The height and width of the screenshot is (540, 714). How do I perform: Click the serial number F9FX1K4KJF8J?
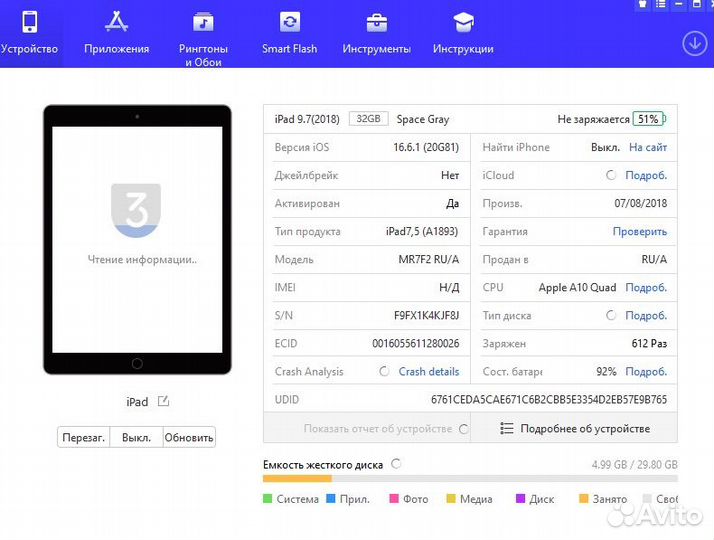(x=426, y=316)
